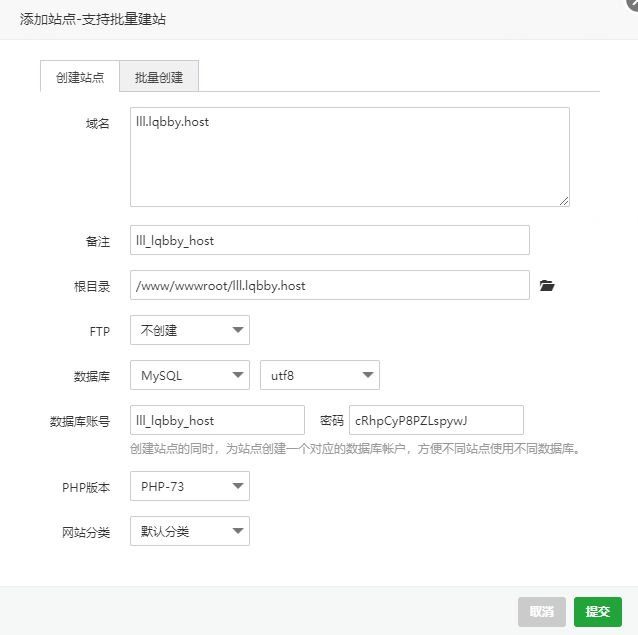Grab the domain textarea resize handle
This screenshot has width=638, height=635.
tap(564, 201)
